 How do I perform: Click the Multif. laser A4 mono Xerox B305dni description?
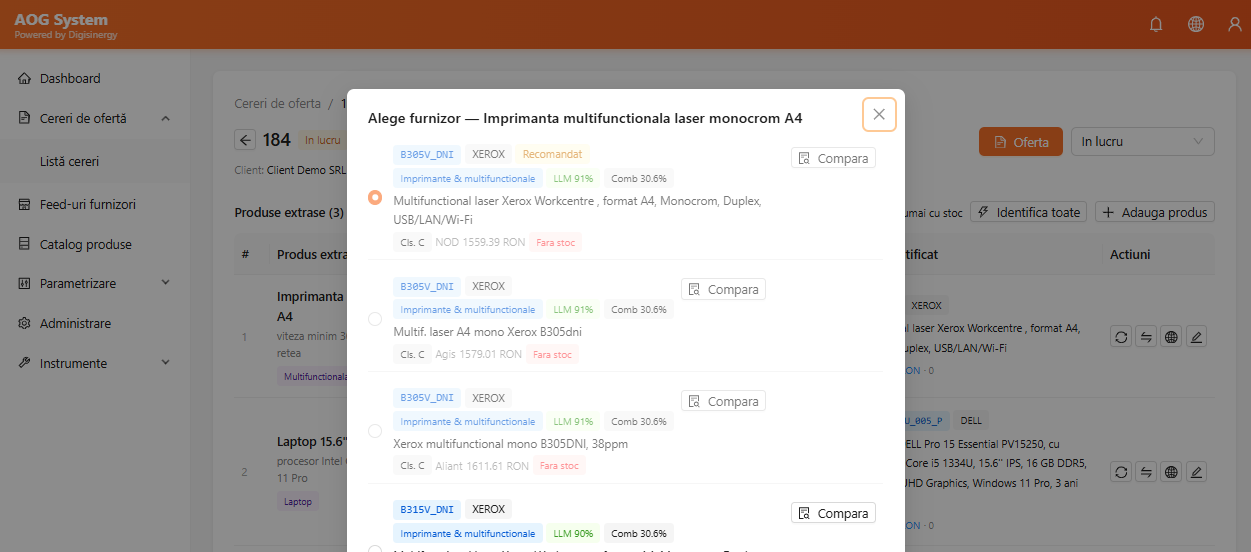pos(488,332)
